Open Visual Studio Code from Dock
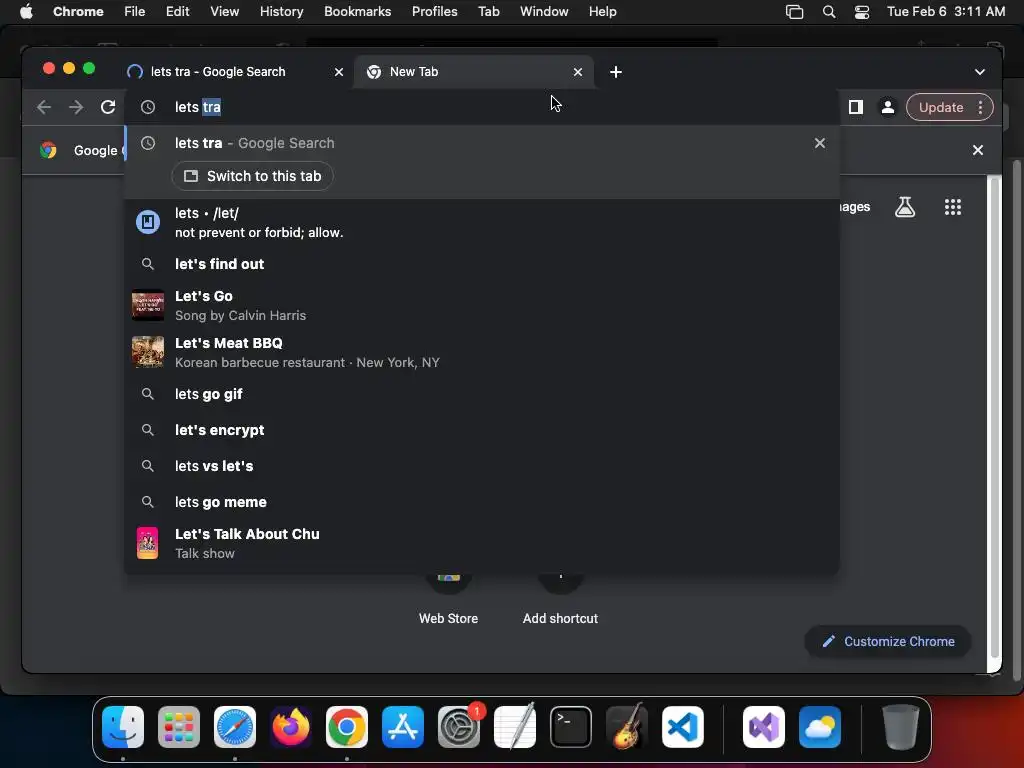 pyautogui.click(x=682, y=727)
